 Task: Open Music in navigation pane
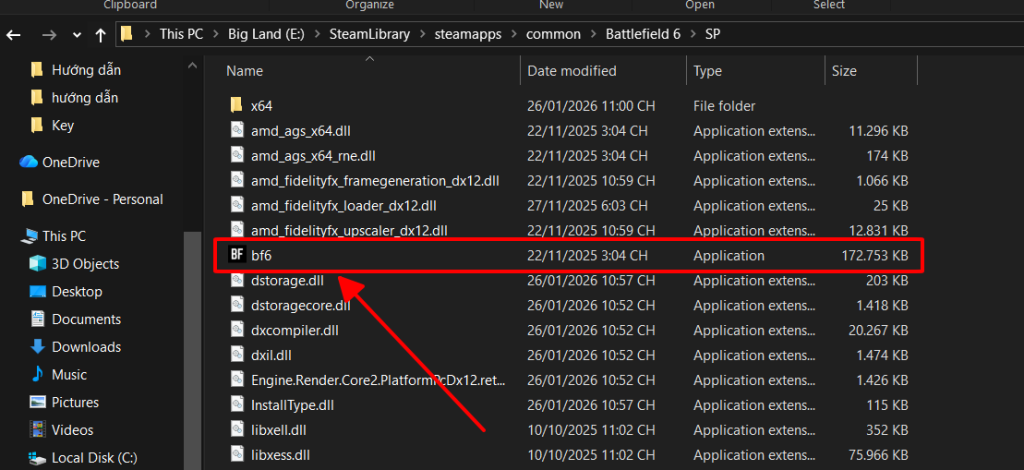pyautogui.click(x=69, y=375)
